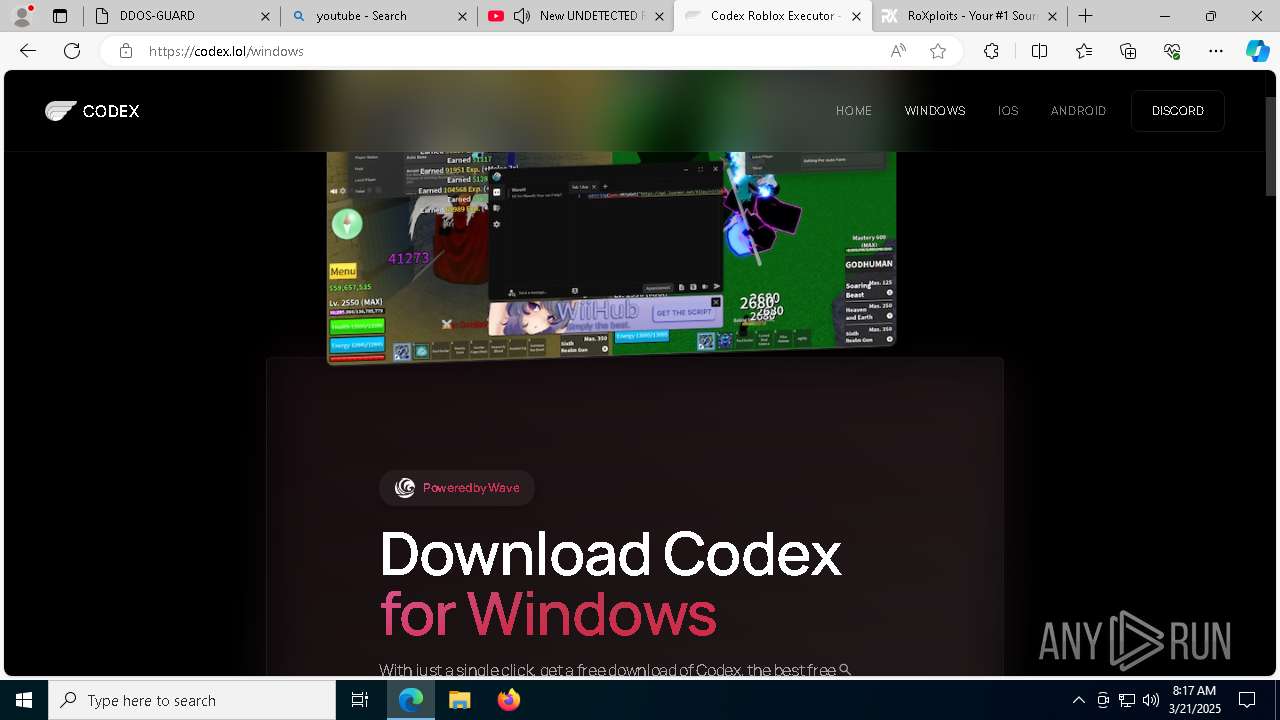Screen dimensions: 1280x720
Task: Open the Windows Start menu
Action: [x=24, y=700]
